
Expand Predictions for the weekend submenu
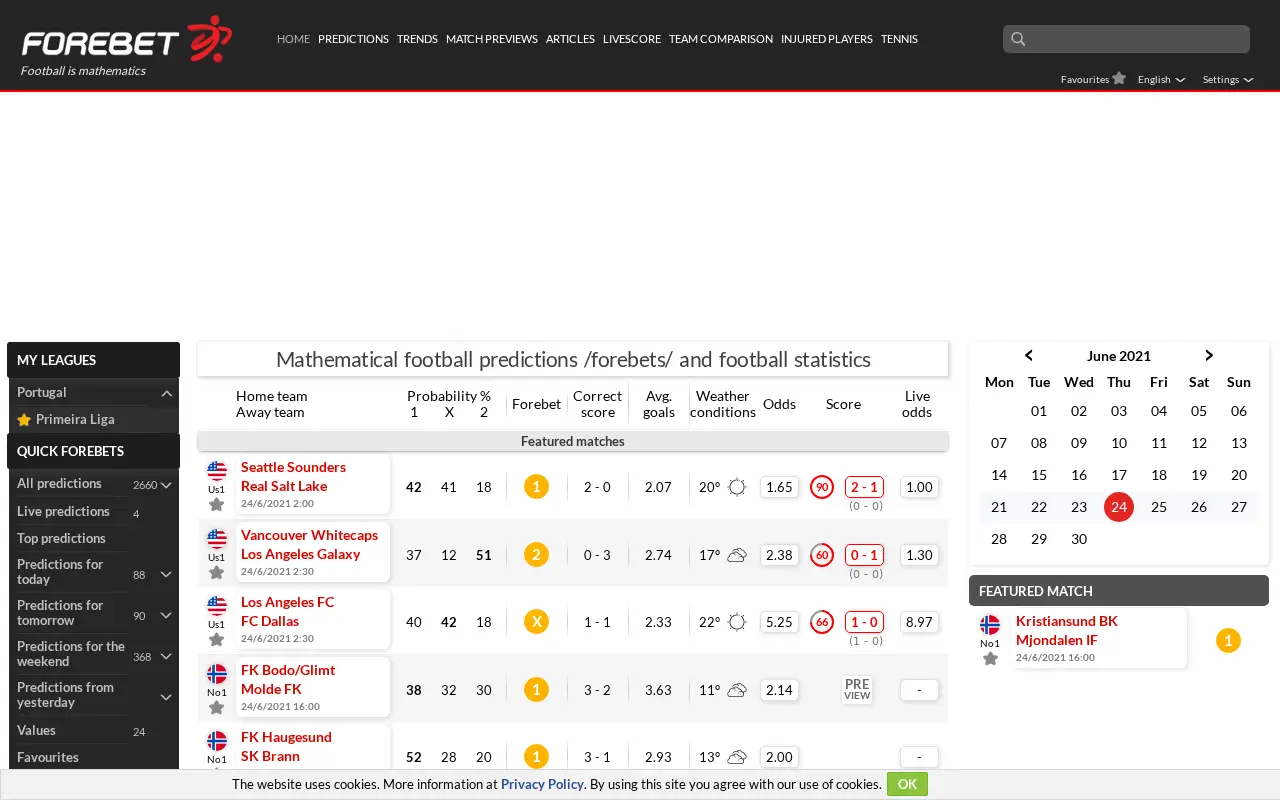(167, 656)
